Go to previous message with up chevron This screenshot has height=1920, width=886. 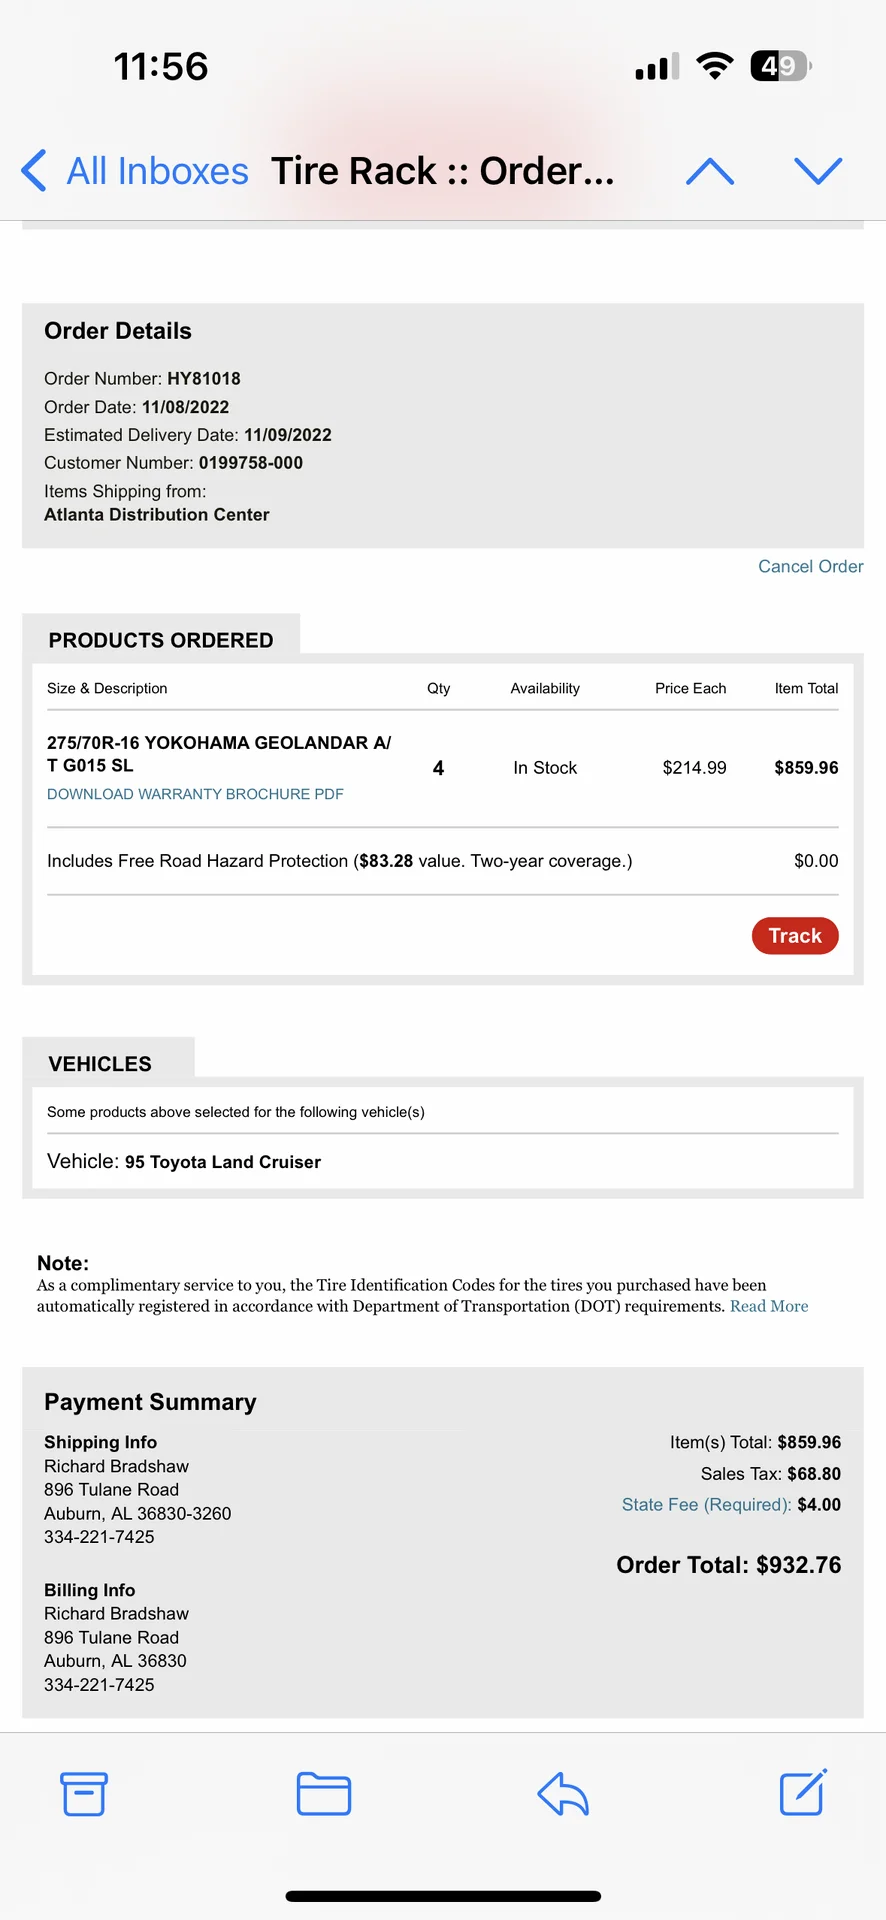tap(710, 171)
